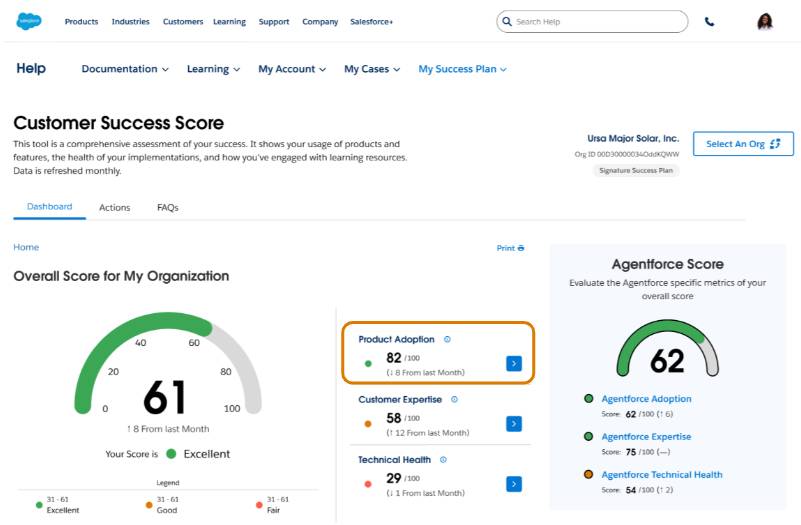Open the Product Adoption info icon
The image size is (801, 525).
(x=447, y=339)
